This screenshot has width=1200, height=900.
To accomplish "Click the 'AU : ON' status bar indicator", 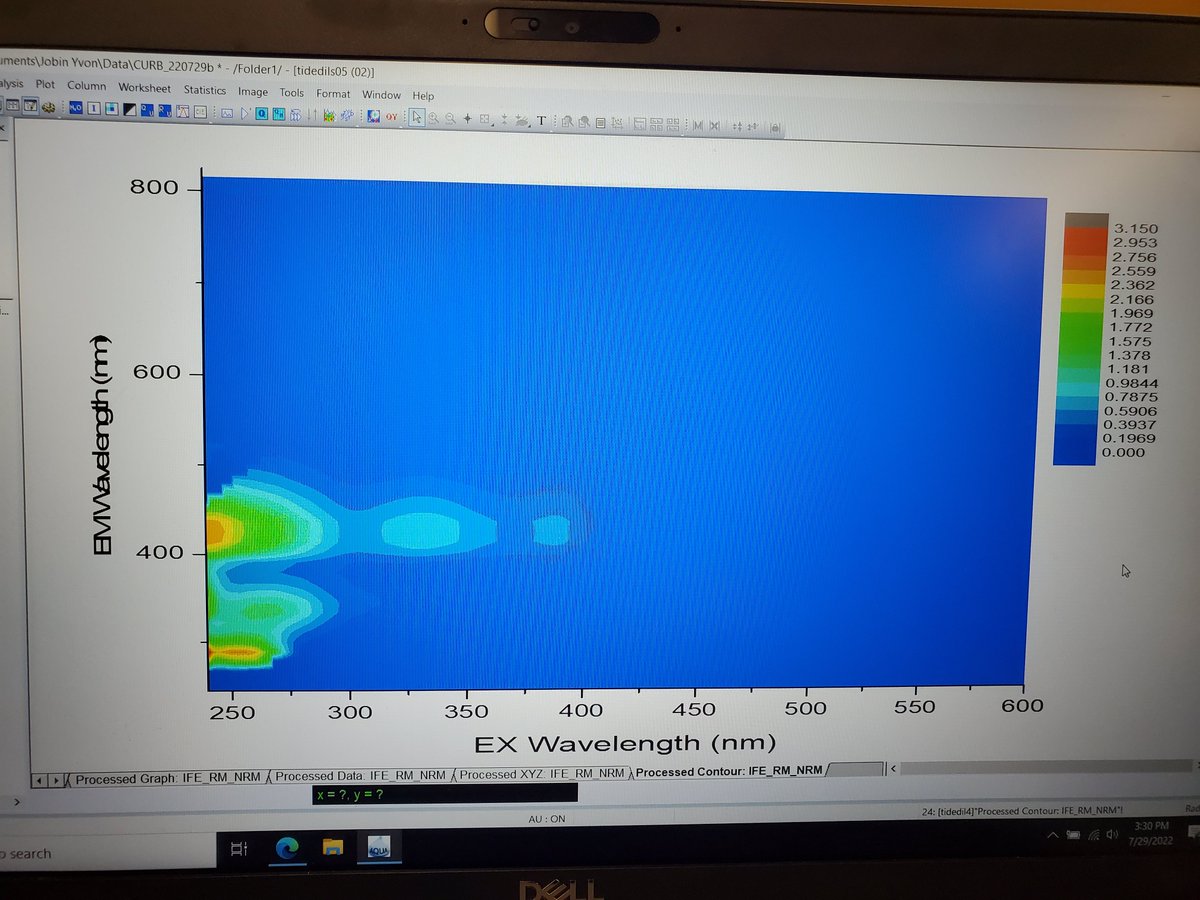I will 547,818.
